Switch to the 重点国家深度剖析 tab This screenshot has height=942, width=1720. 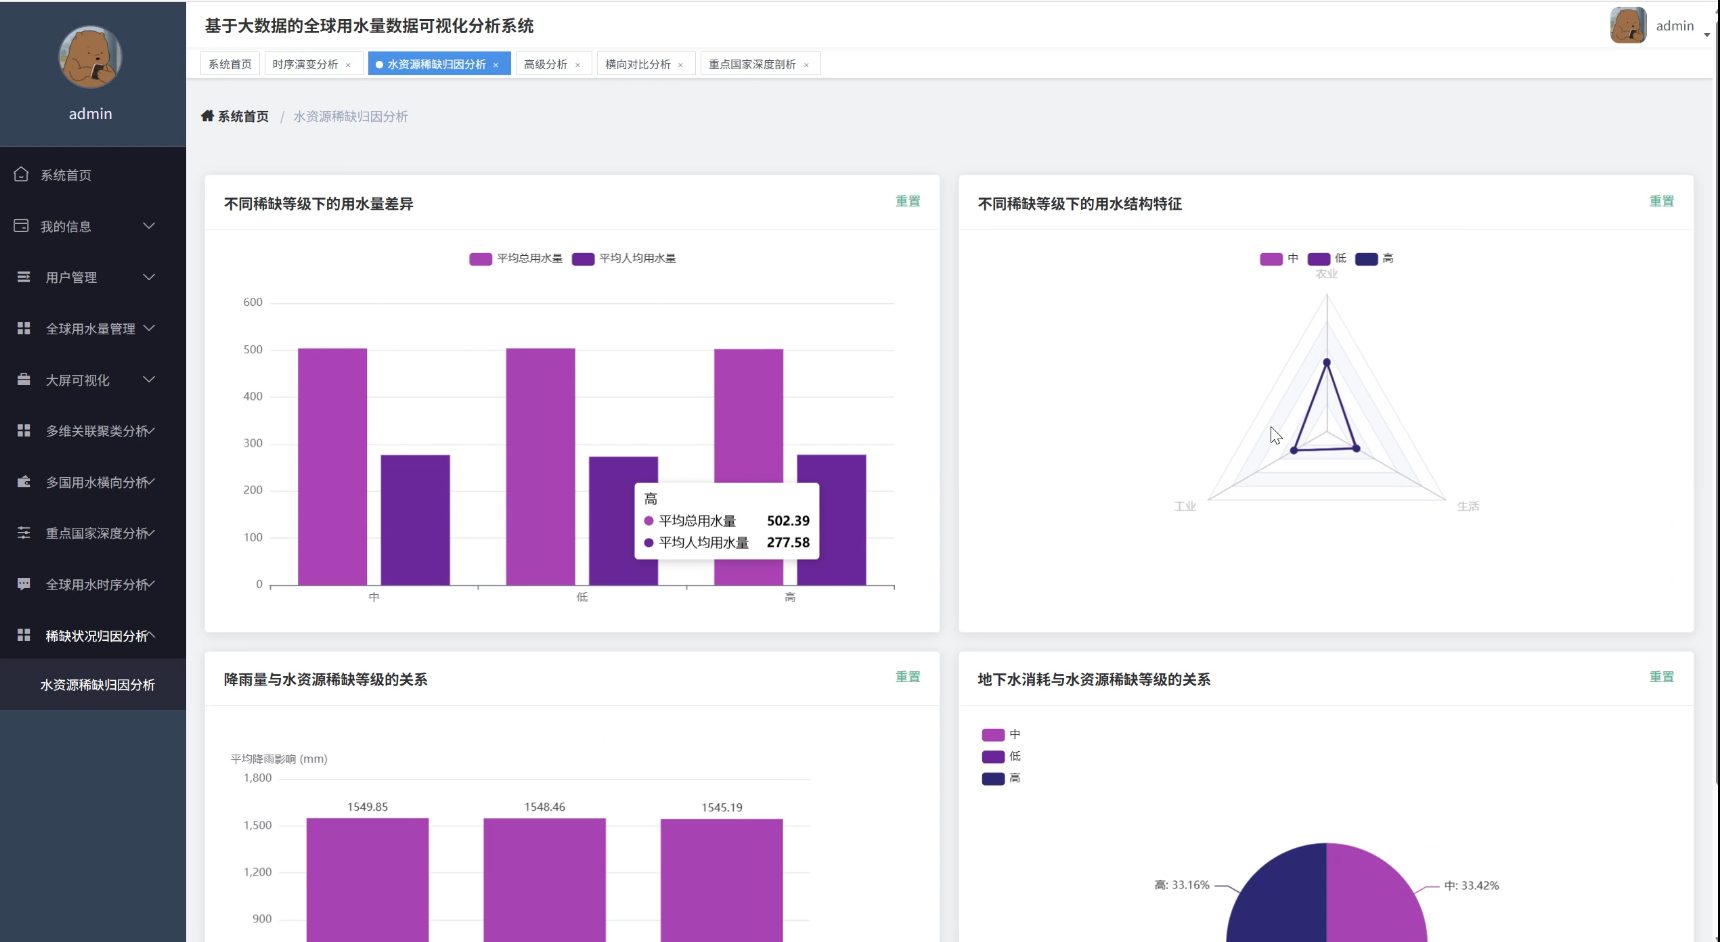(752, 64)
